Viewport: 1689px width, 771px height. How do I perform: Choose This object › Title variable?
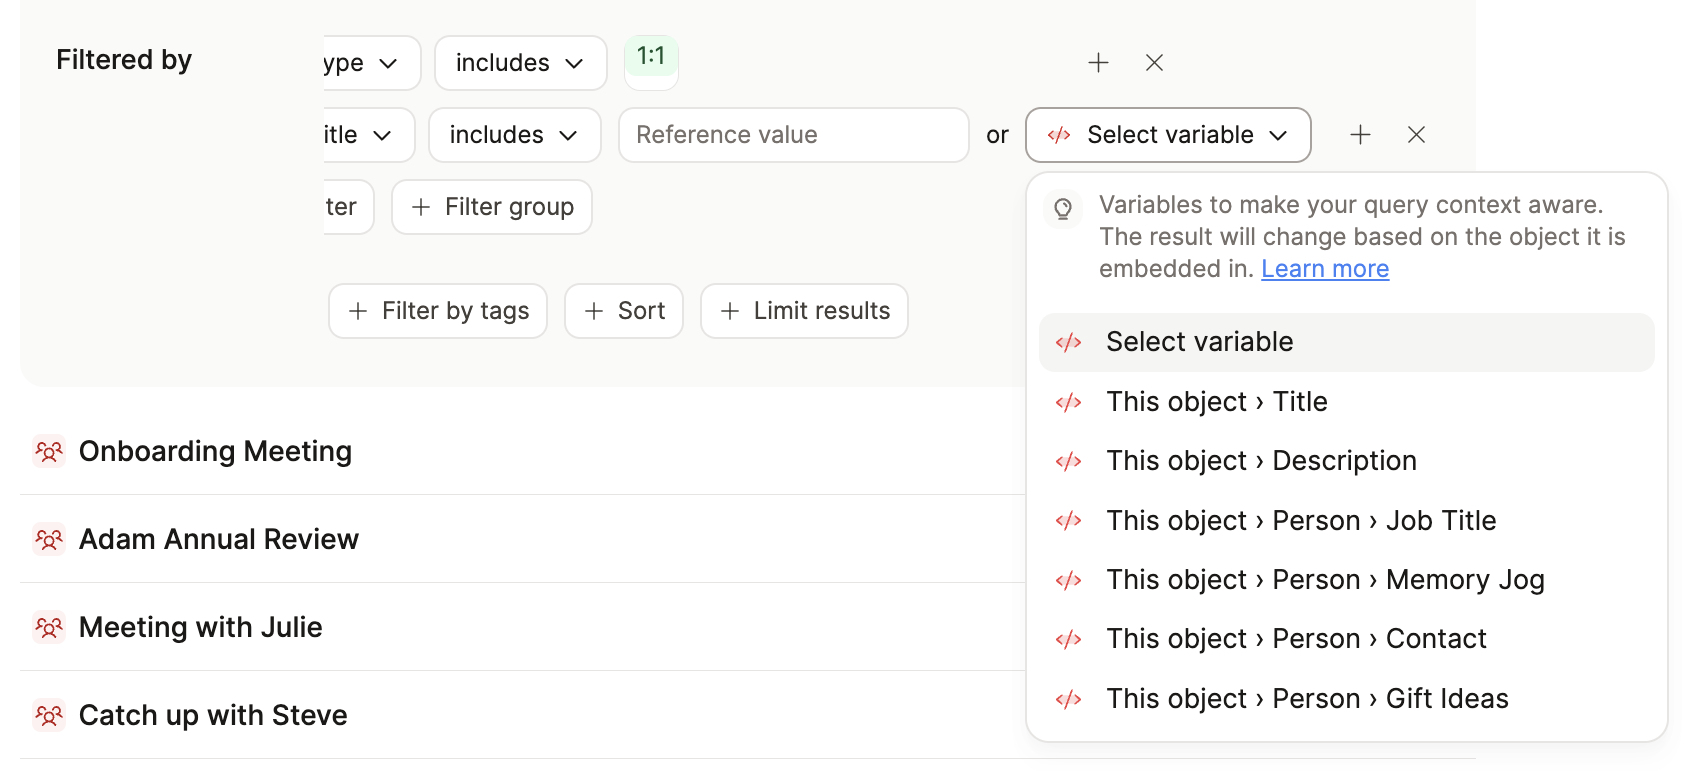point(1216,402)
